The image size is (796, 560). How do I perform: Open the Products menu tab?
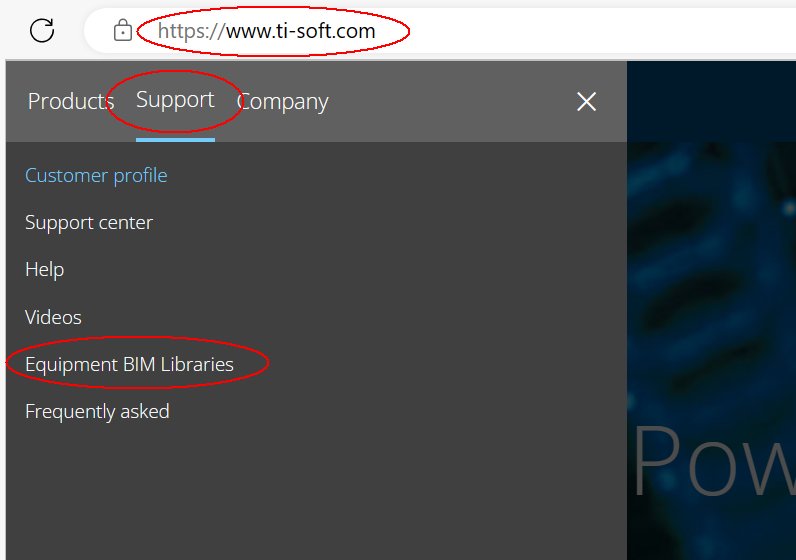coord(70,102)
